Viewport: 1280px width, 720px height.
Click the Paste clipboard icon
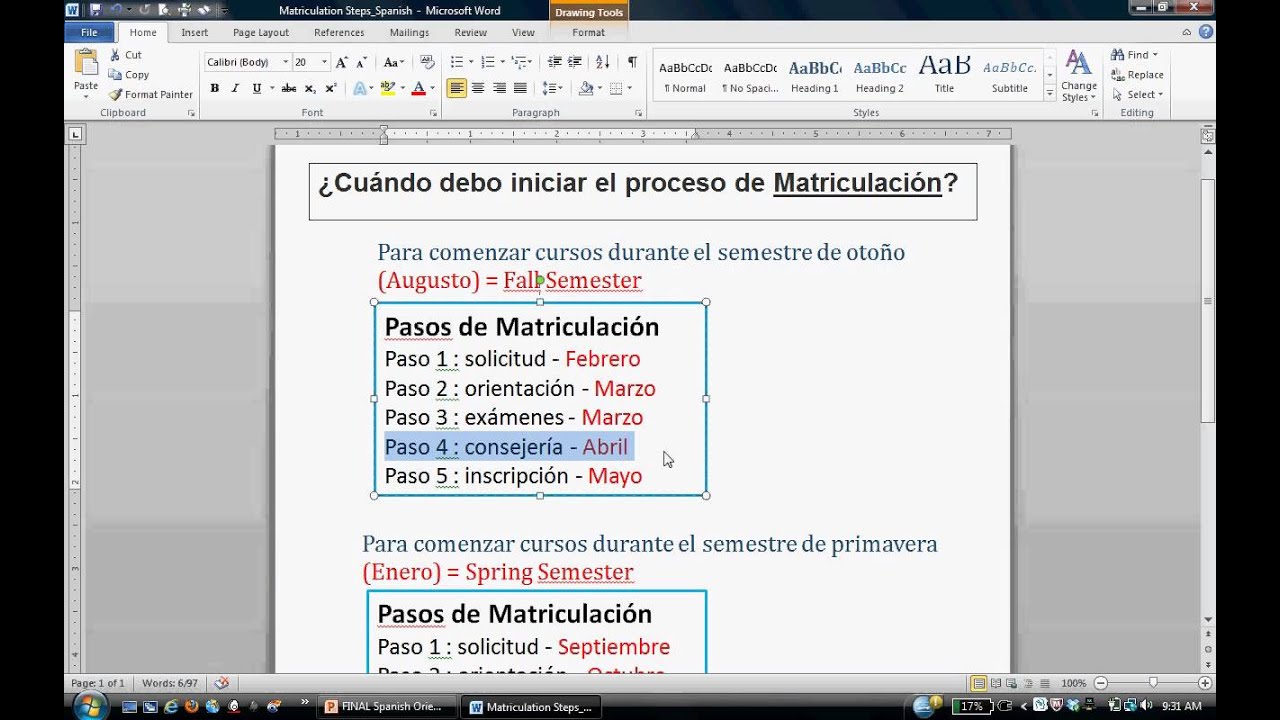(86, 64)
